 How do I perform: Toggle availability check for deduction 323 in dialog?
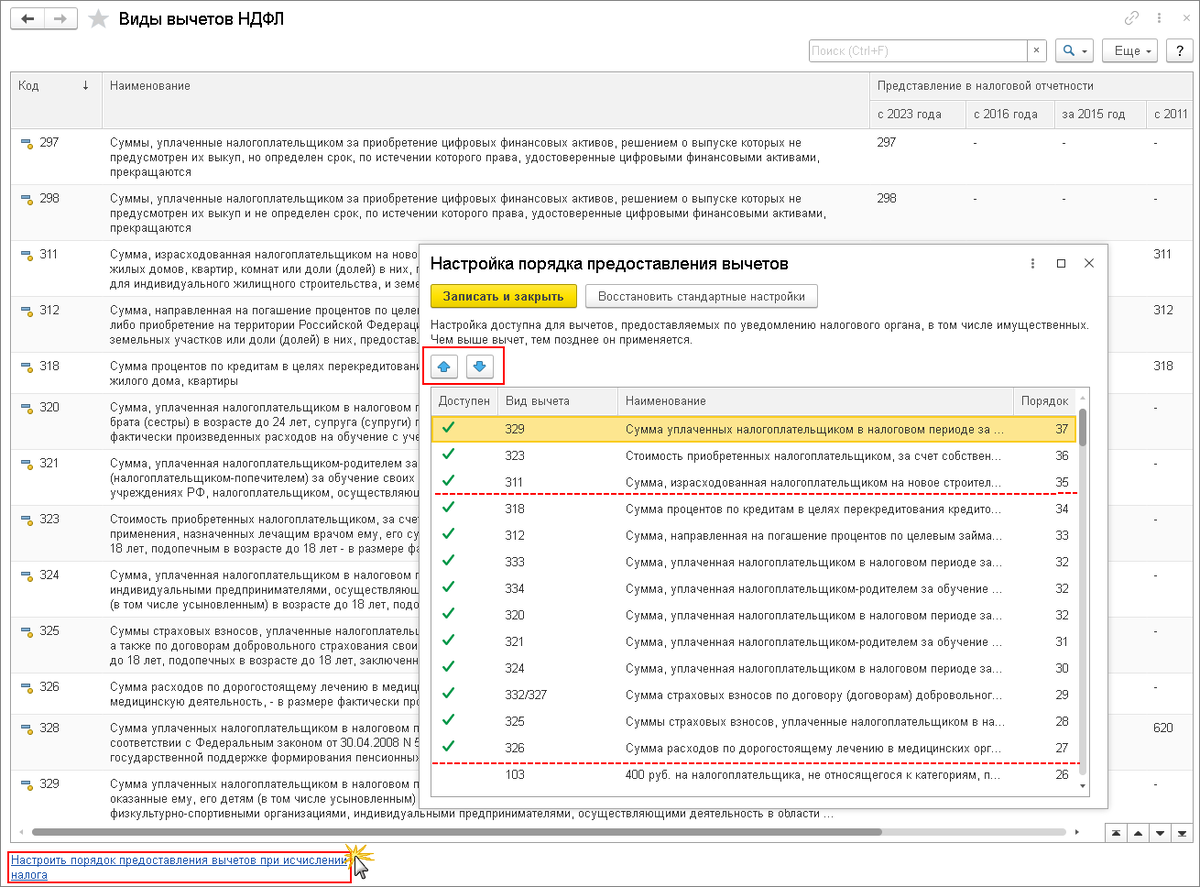point(448,455)
